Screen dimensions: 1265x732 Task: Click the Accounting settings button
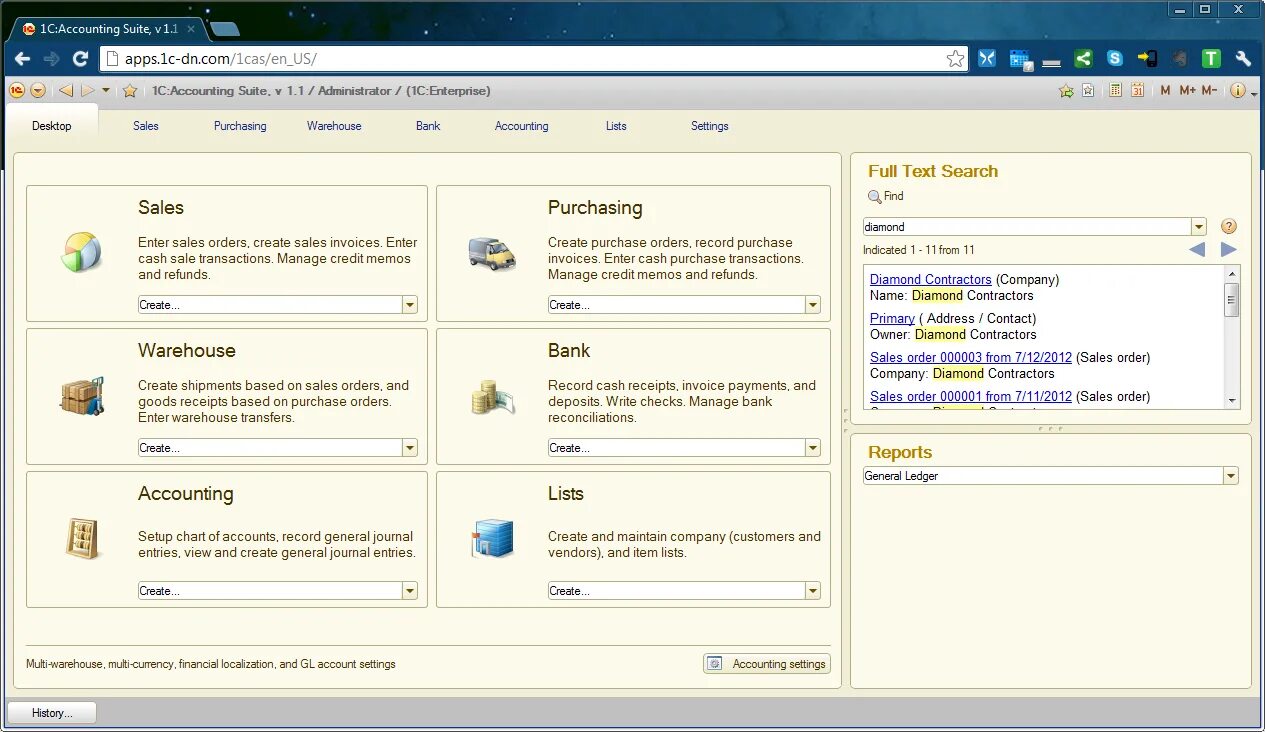coord(767,664)
